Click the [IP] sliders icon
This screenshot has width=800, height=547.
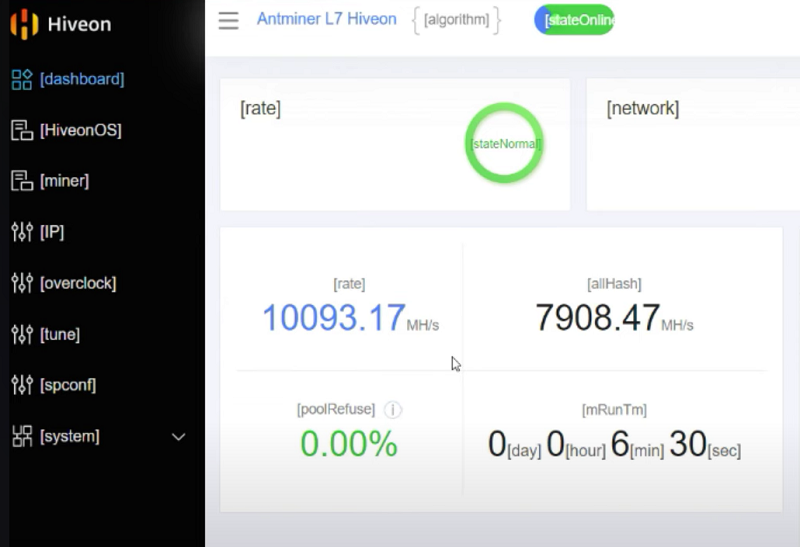22,232
